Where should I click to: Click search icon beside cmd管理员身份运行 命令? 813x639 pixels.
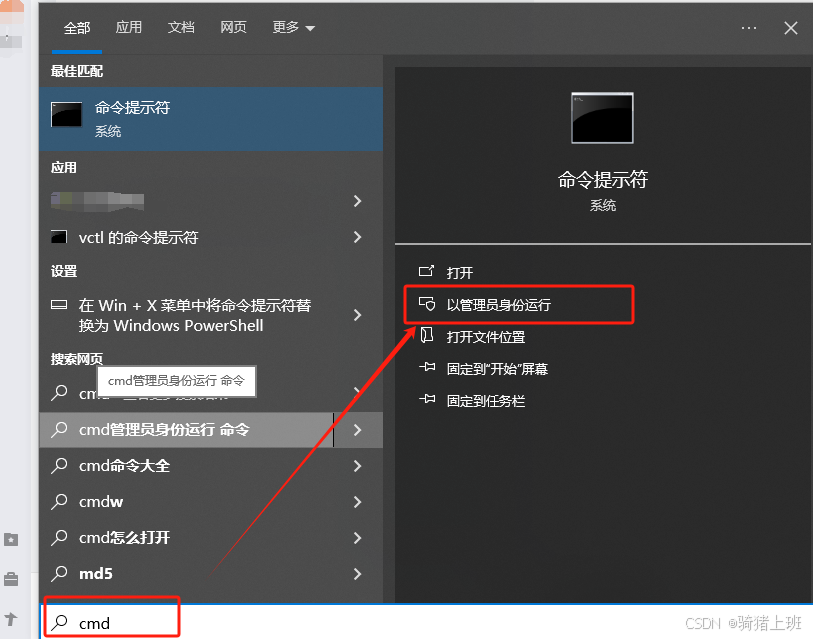pyautogui.click(x=59, y=430)
